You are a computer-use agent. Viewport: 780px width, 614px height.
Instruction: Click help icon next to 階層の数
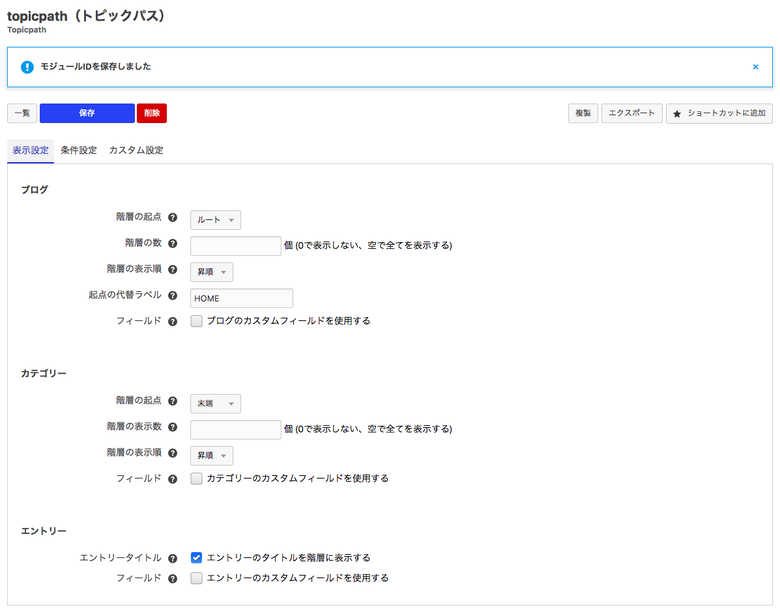point(172,244)
